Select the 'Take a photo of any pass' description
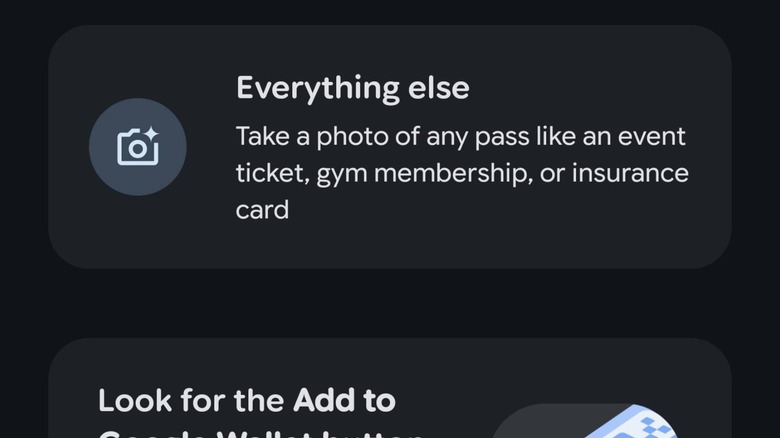This screenshot has height=438, width=780. (x=462, y=173)
